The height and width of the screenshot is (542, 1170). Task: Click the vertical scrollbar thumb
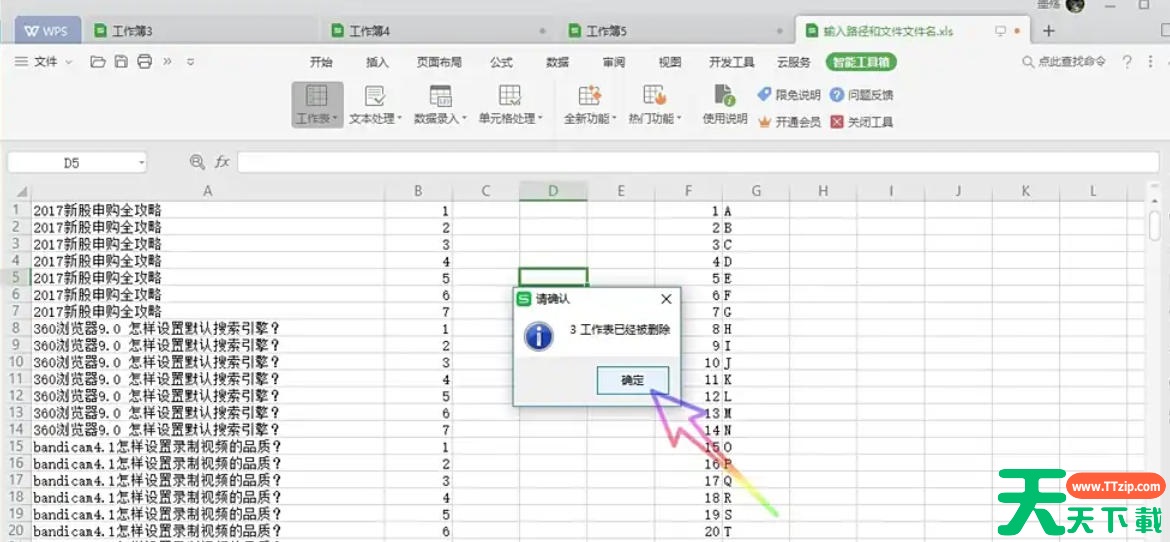coord(1154,225)
